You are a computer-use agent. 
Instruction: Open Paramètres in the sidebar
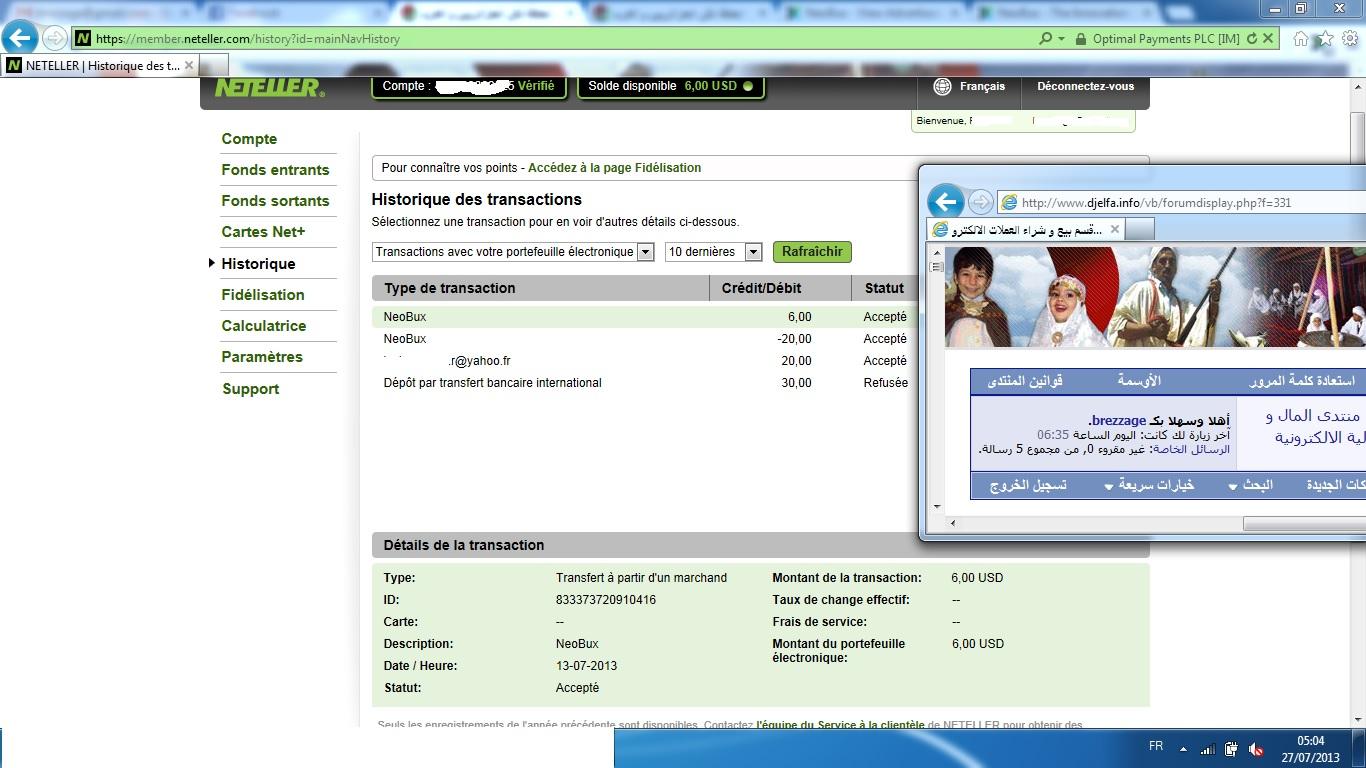tap(262, 357)
